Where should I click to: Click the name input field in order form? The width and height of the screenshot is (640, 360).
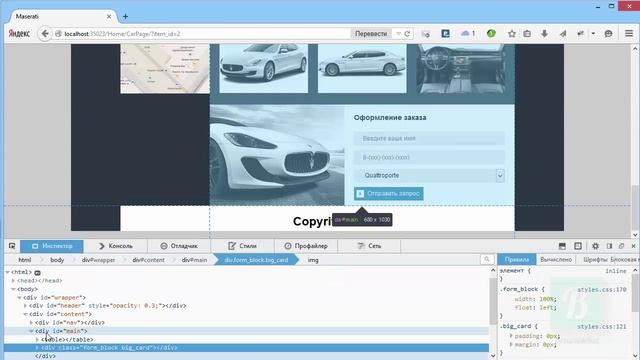429,138
